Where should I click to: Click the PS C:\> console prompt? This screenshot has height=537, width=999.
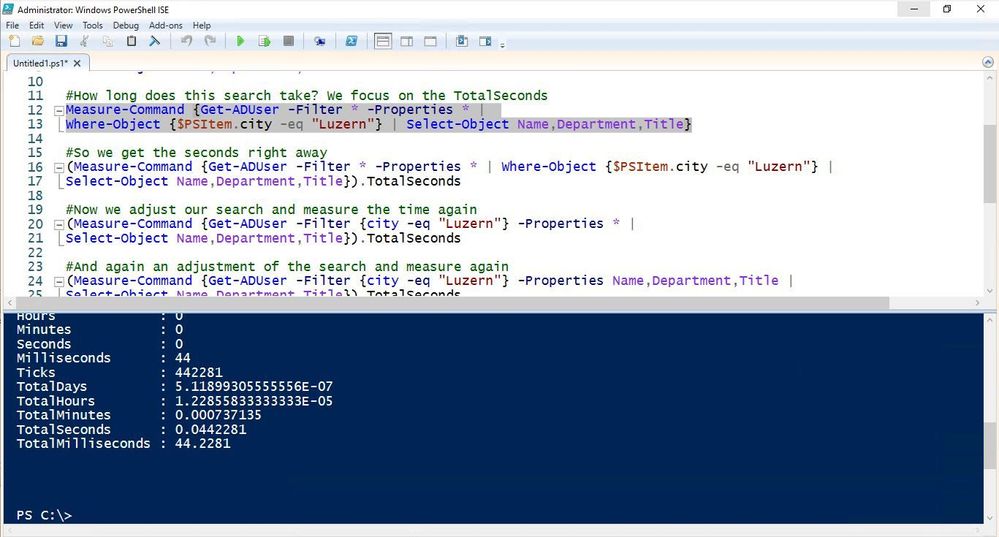pyautogui.click(x=44, y=515)
